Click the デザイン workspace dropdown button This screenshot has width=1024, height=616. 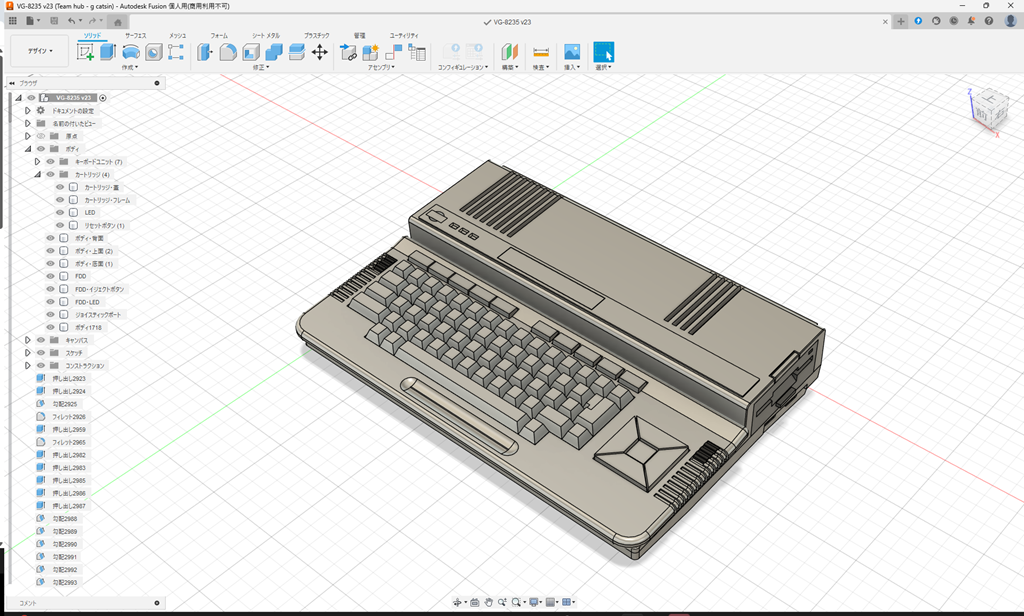pos(40,50)
